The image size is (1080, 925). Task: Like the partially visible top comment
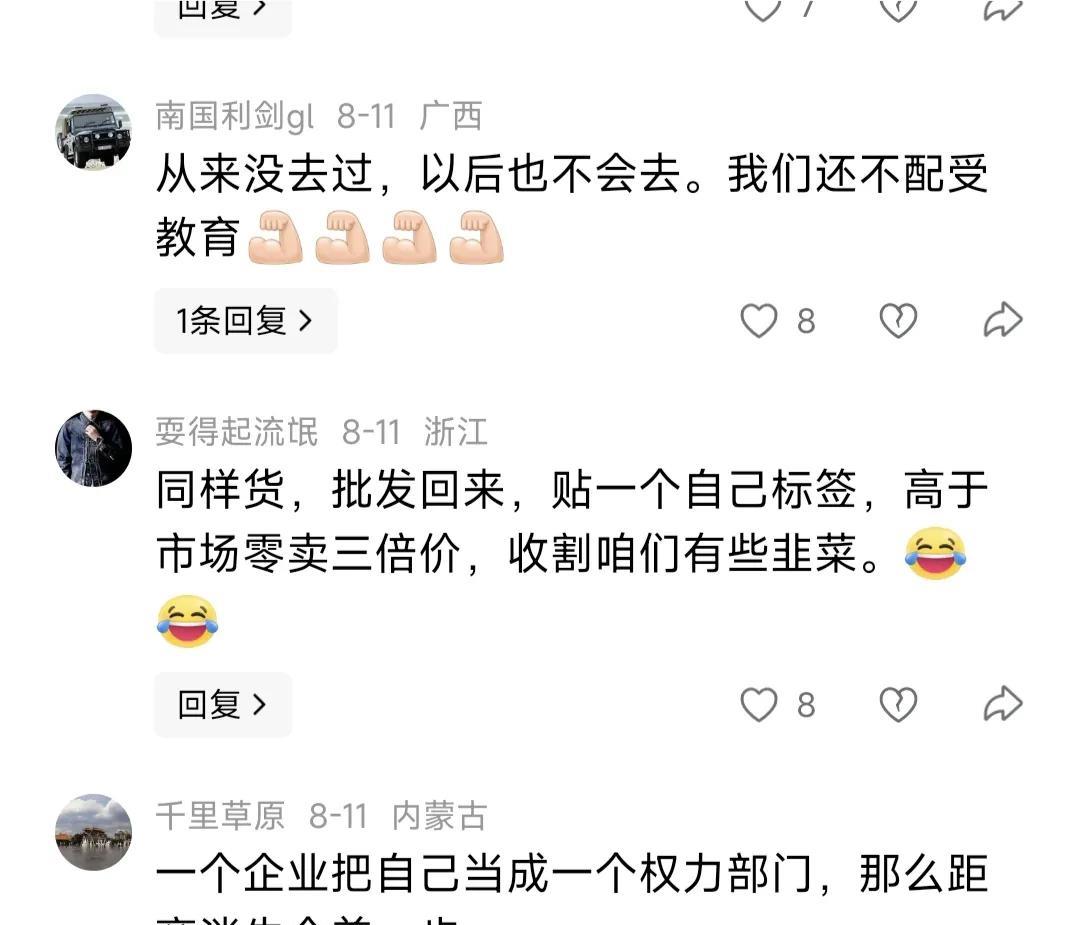click(762, 10)
